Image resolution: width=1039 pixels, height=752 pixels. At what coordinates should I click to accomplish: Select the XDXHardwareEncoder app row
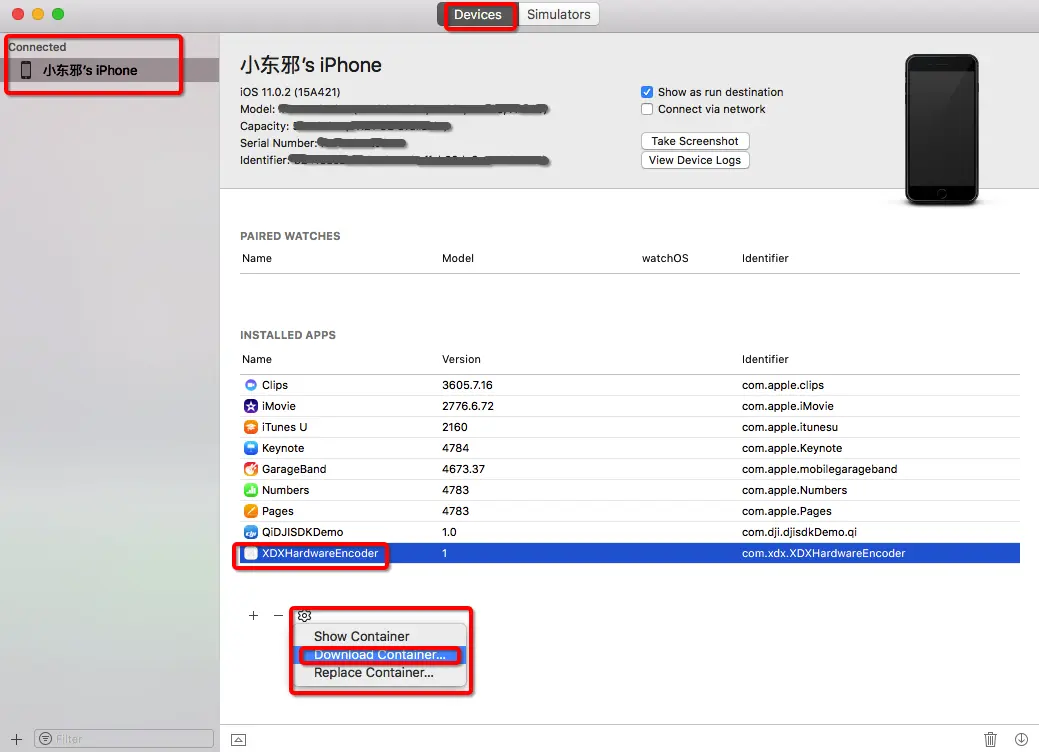(629, 553)
